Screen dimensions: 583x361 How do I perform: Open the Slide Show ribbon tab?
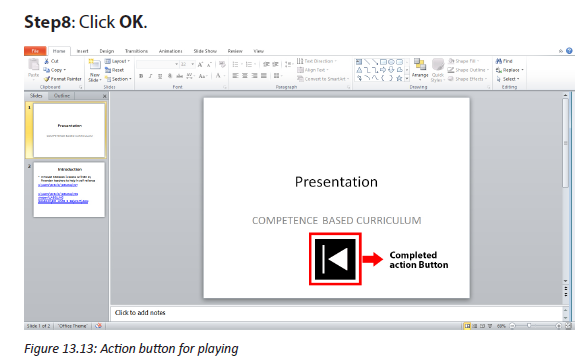pyautogui.click(x=205, y=51)
